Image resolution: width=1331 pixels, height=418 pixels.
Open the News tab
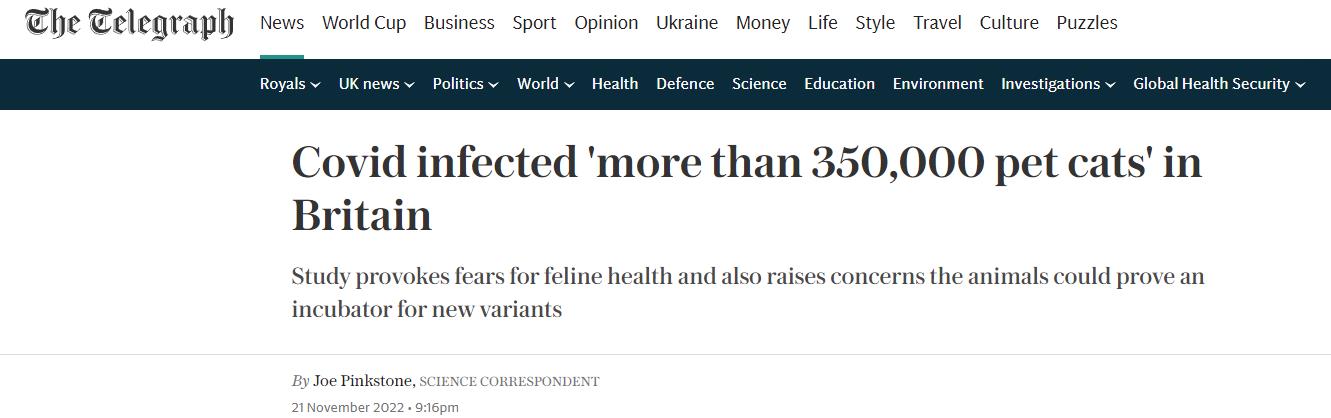(282, 23)
